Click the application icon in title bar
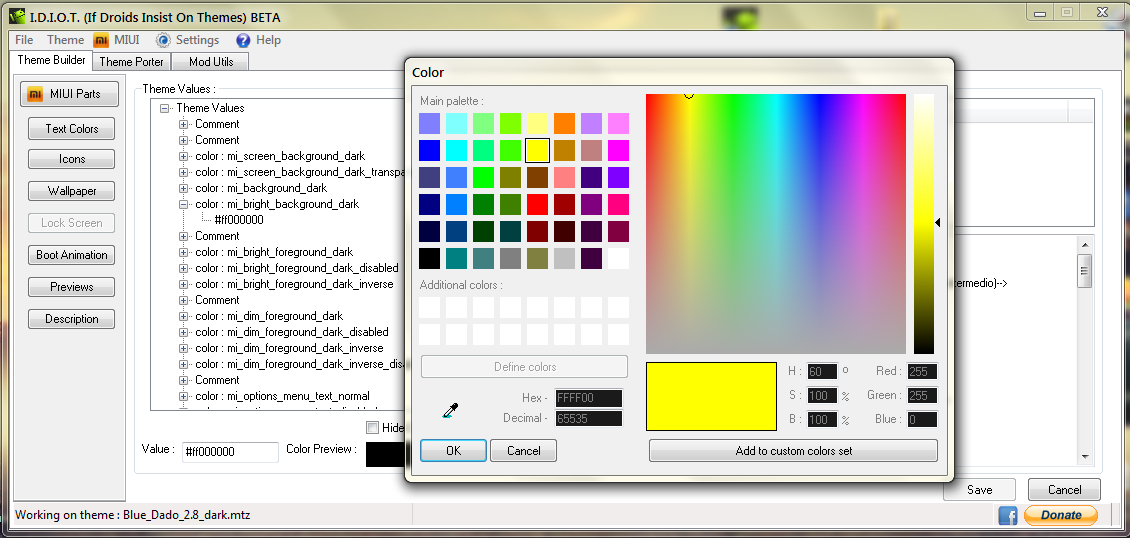Viewport: 1130px width, 538px height. [17, 16]
